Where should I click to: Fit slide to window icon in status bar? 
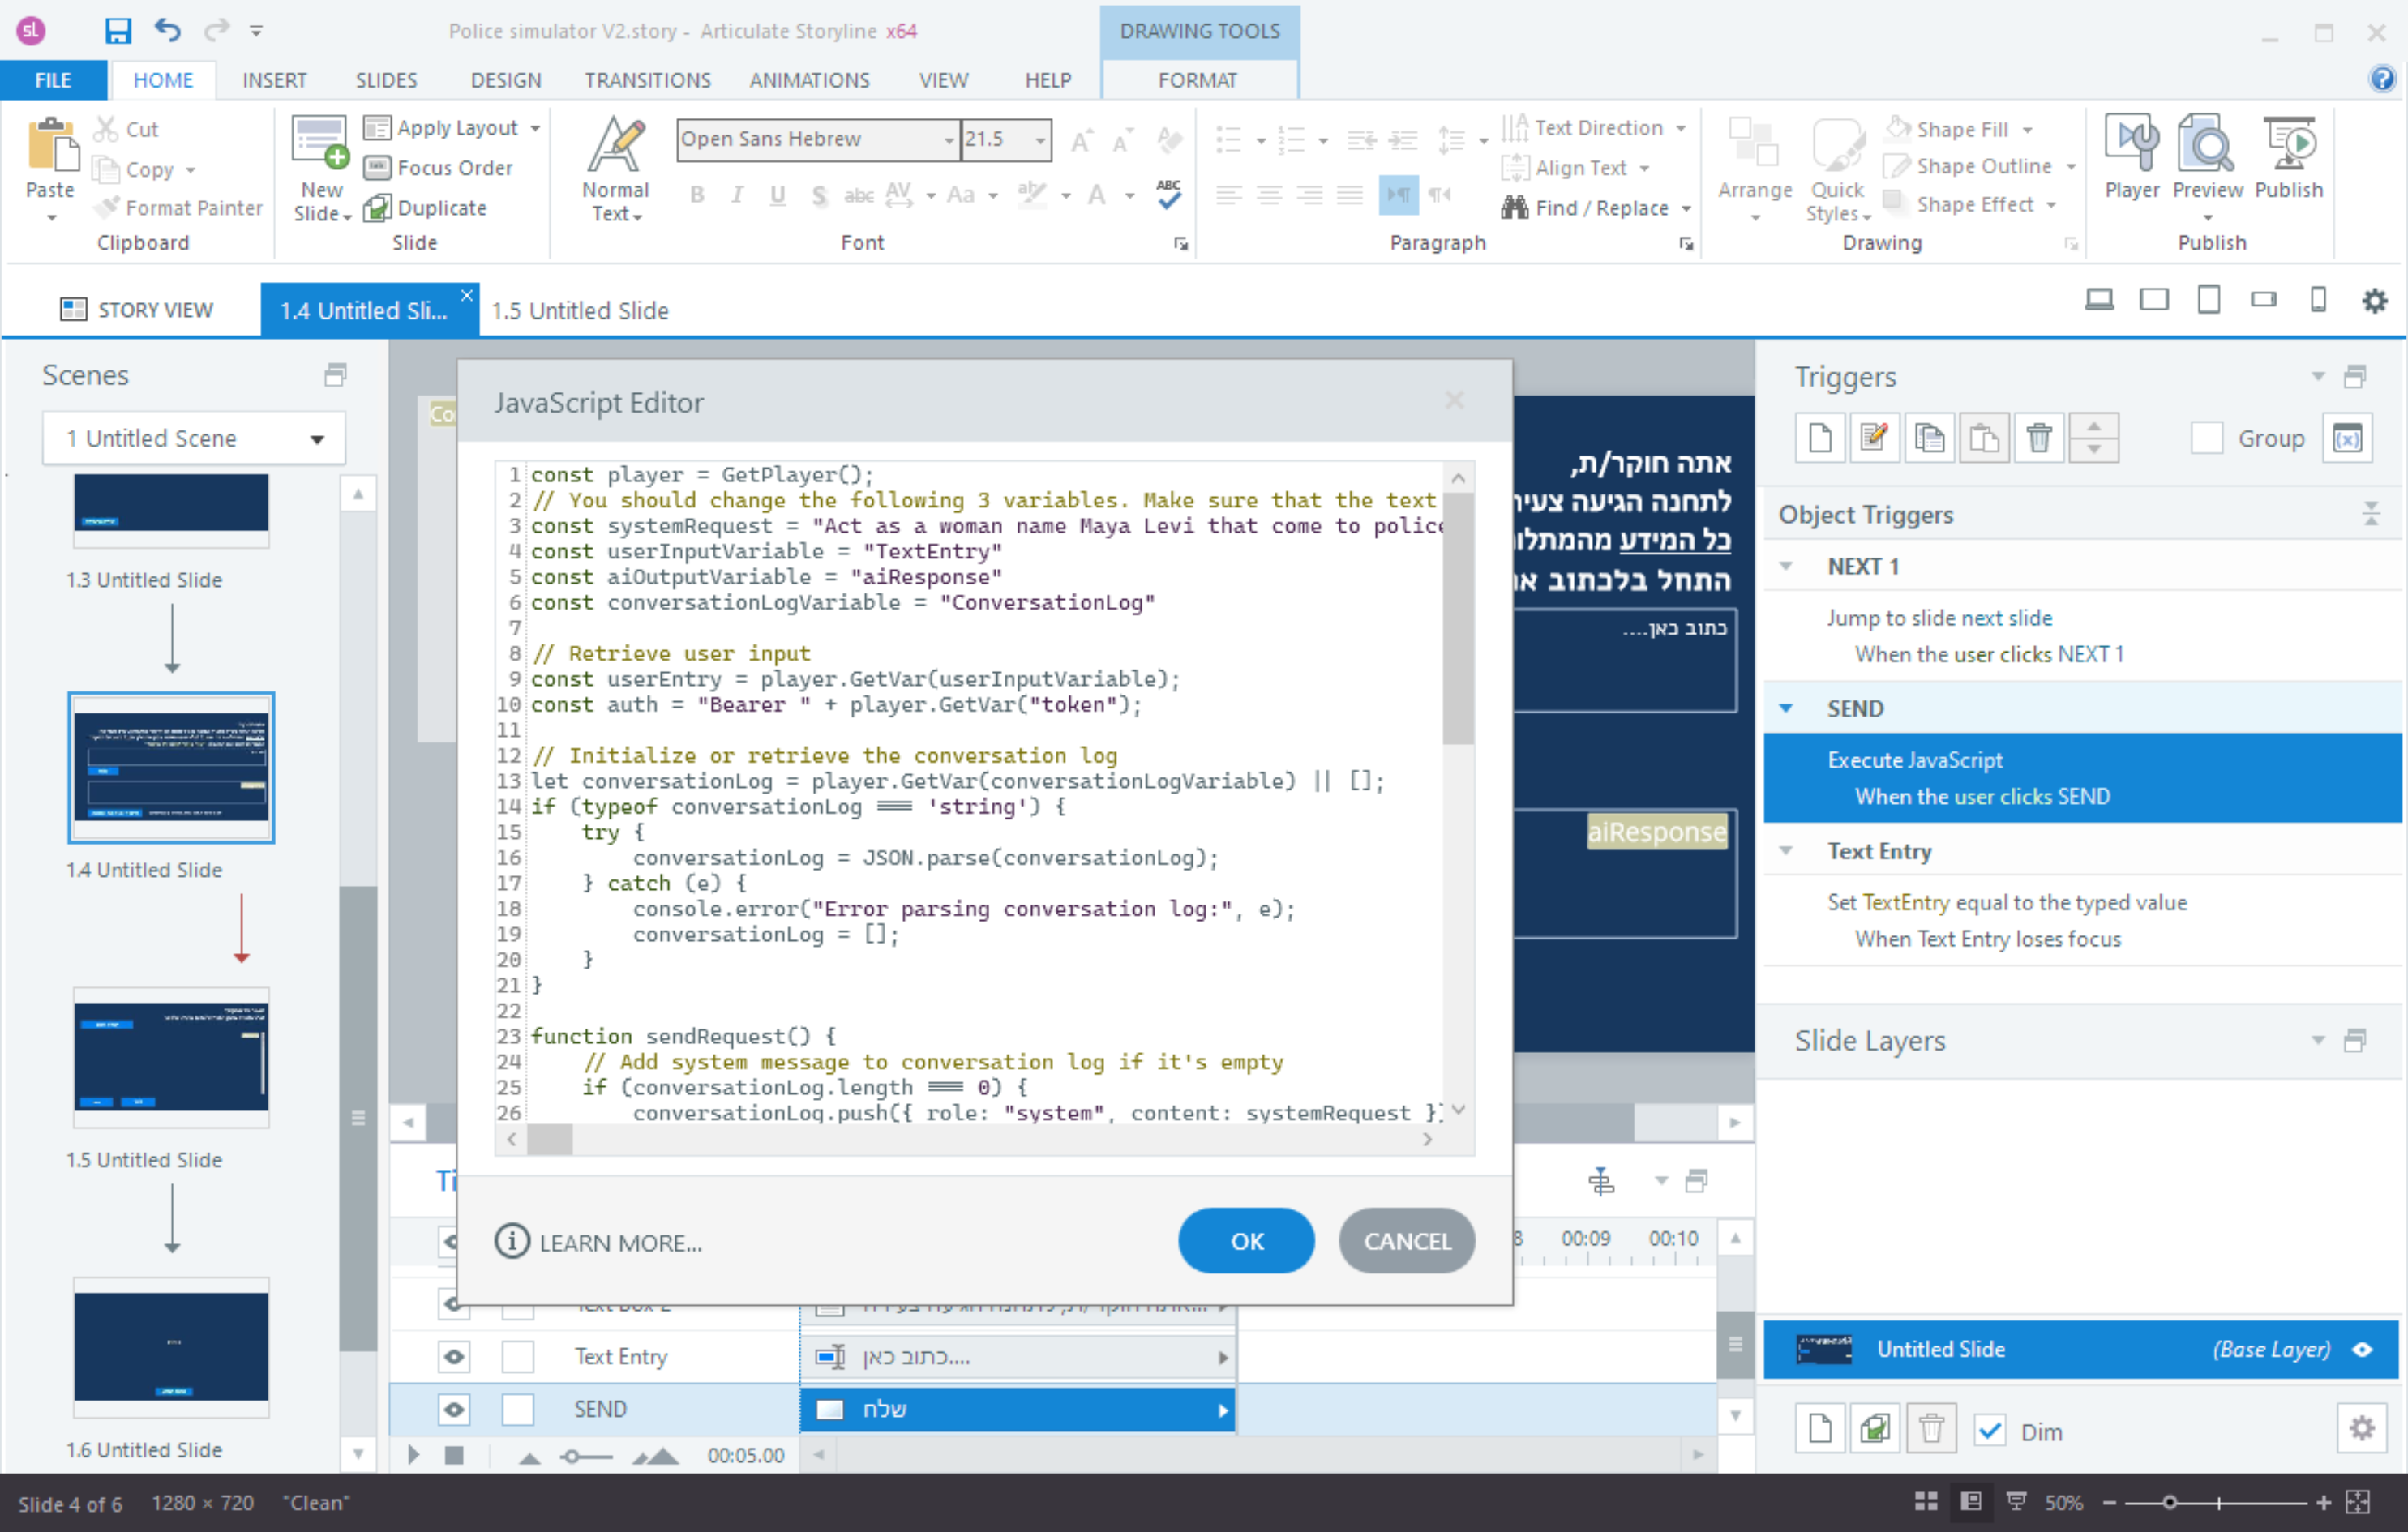(x=2358, y=1503)
